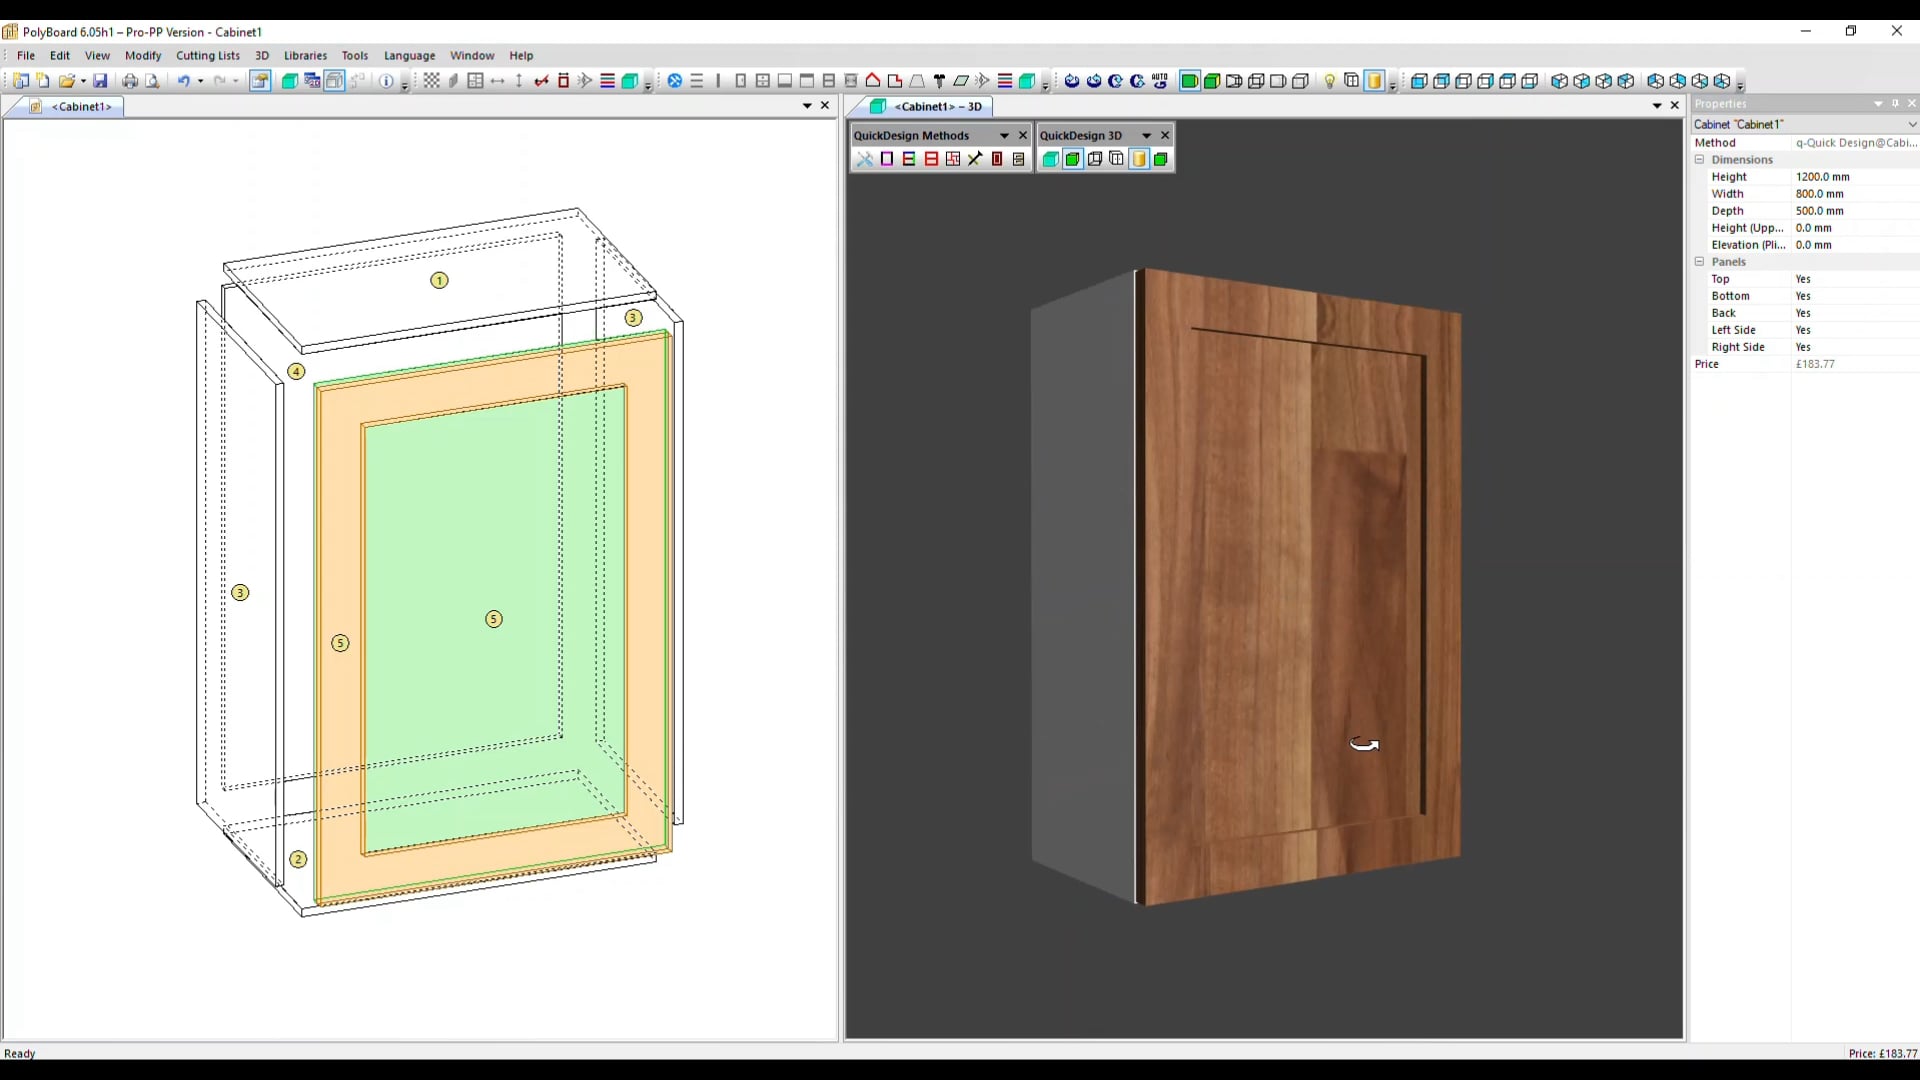Click the Undo icon in the toolbar
The image size is (1920, 1080).
tap(185, 81)
